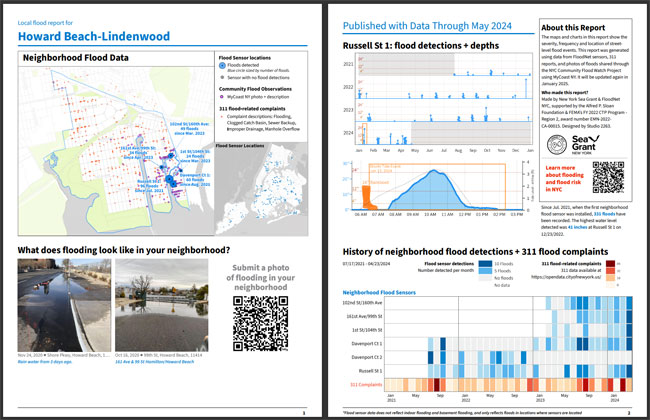Screen dimensions: 650x420
Task: Click the blue 'Floods detected' legend circle
Action: pos(222,65)
